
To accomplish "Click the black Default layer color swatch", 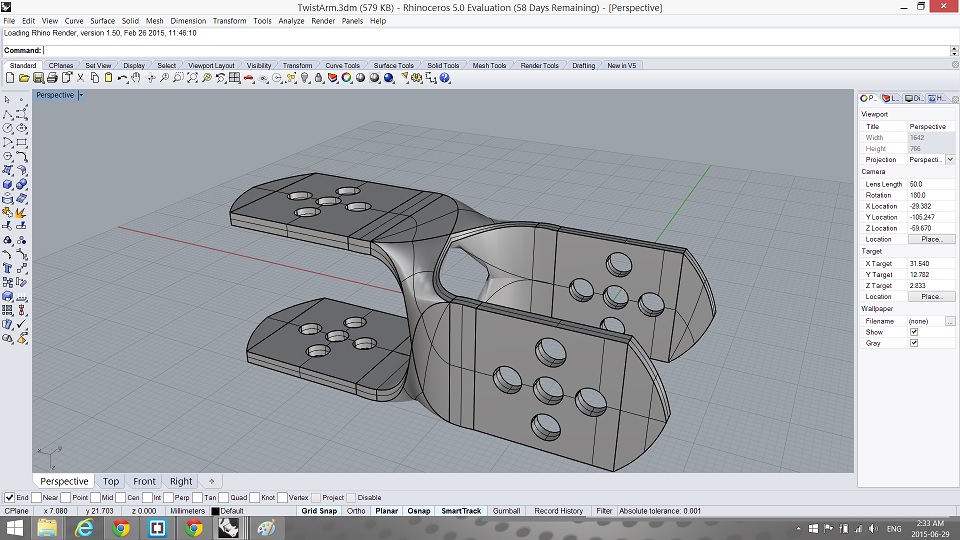I will click(216, 511).
